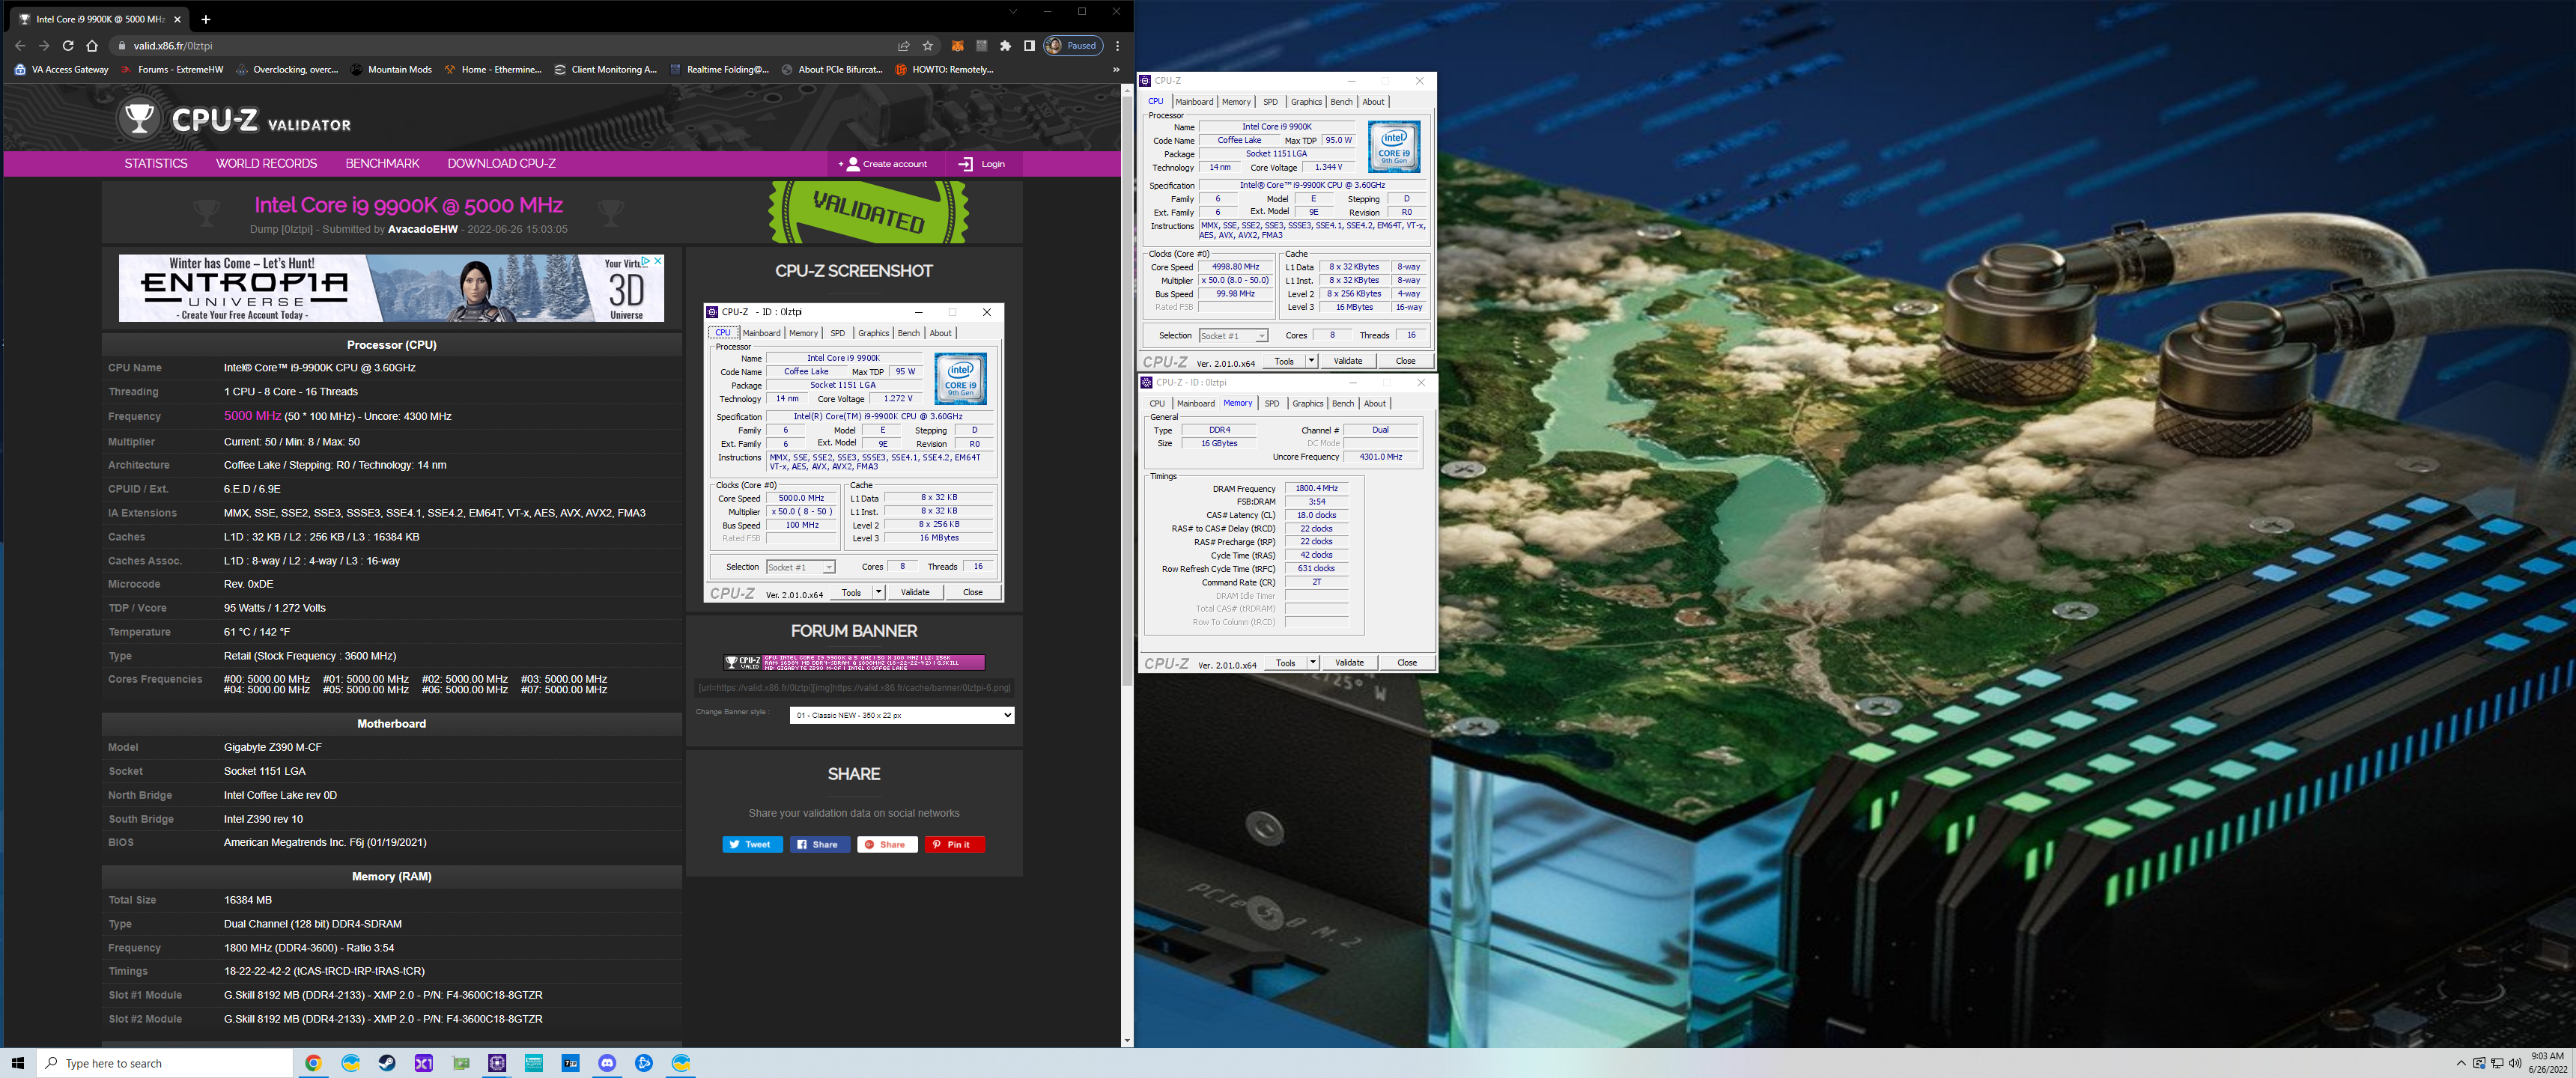The image size is (2576, 1078).
Task: Switch to CPU tab in lower CPU-Z window
Action: tap(1157, 403)
